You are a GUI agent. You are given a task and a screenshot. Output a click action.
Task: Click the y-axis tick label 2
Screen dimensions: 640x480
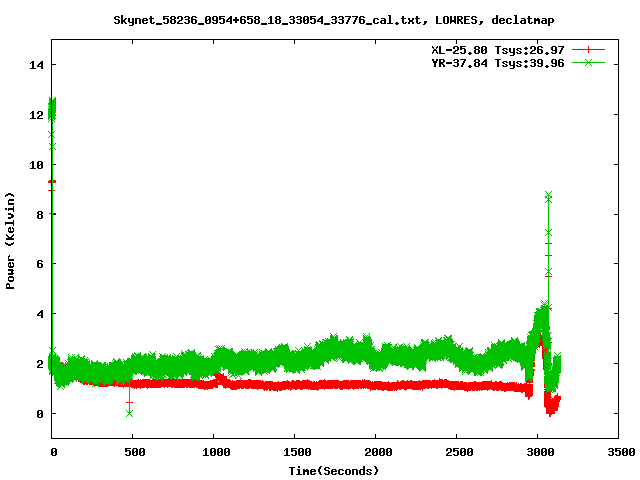(x=40, y=364)
